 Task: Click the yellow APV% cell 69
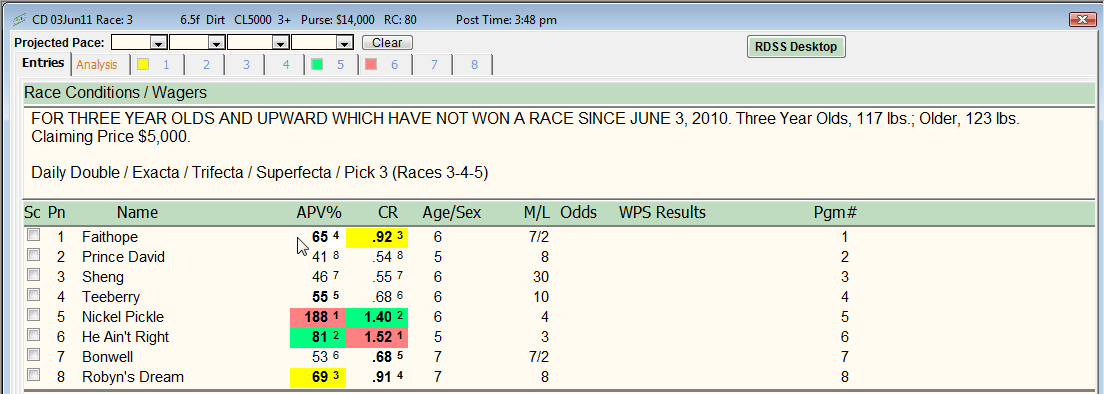317,377
